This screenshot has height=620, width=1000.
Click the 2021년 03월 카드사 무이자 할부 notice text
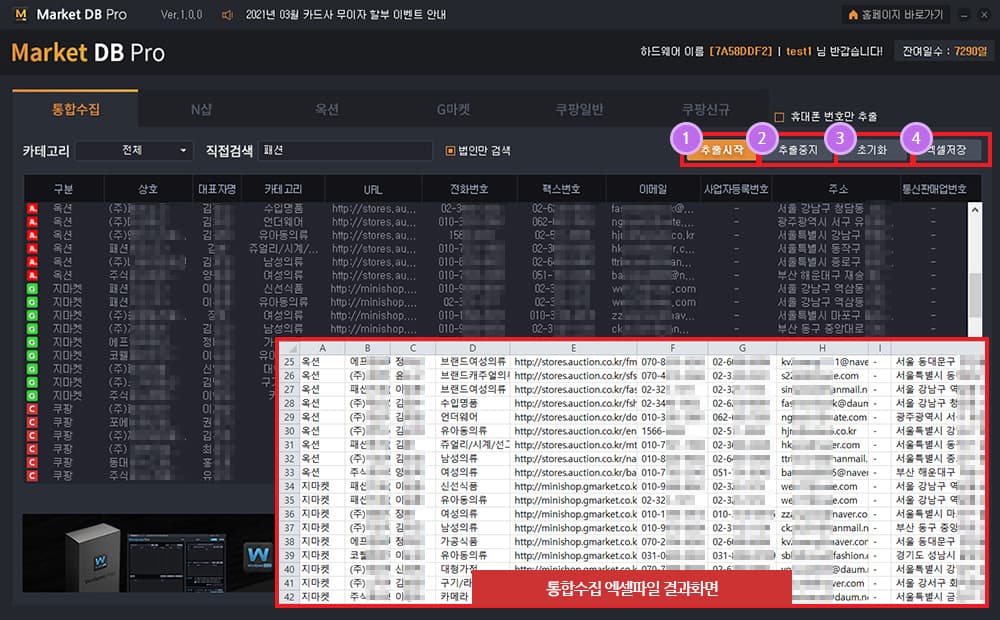[x=346, y=15]
